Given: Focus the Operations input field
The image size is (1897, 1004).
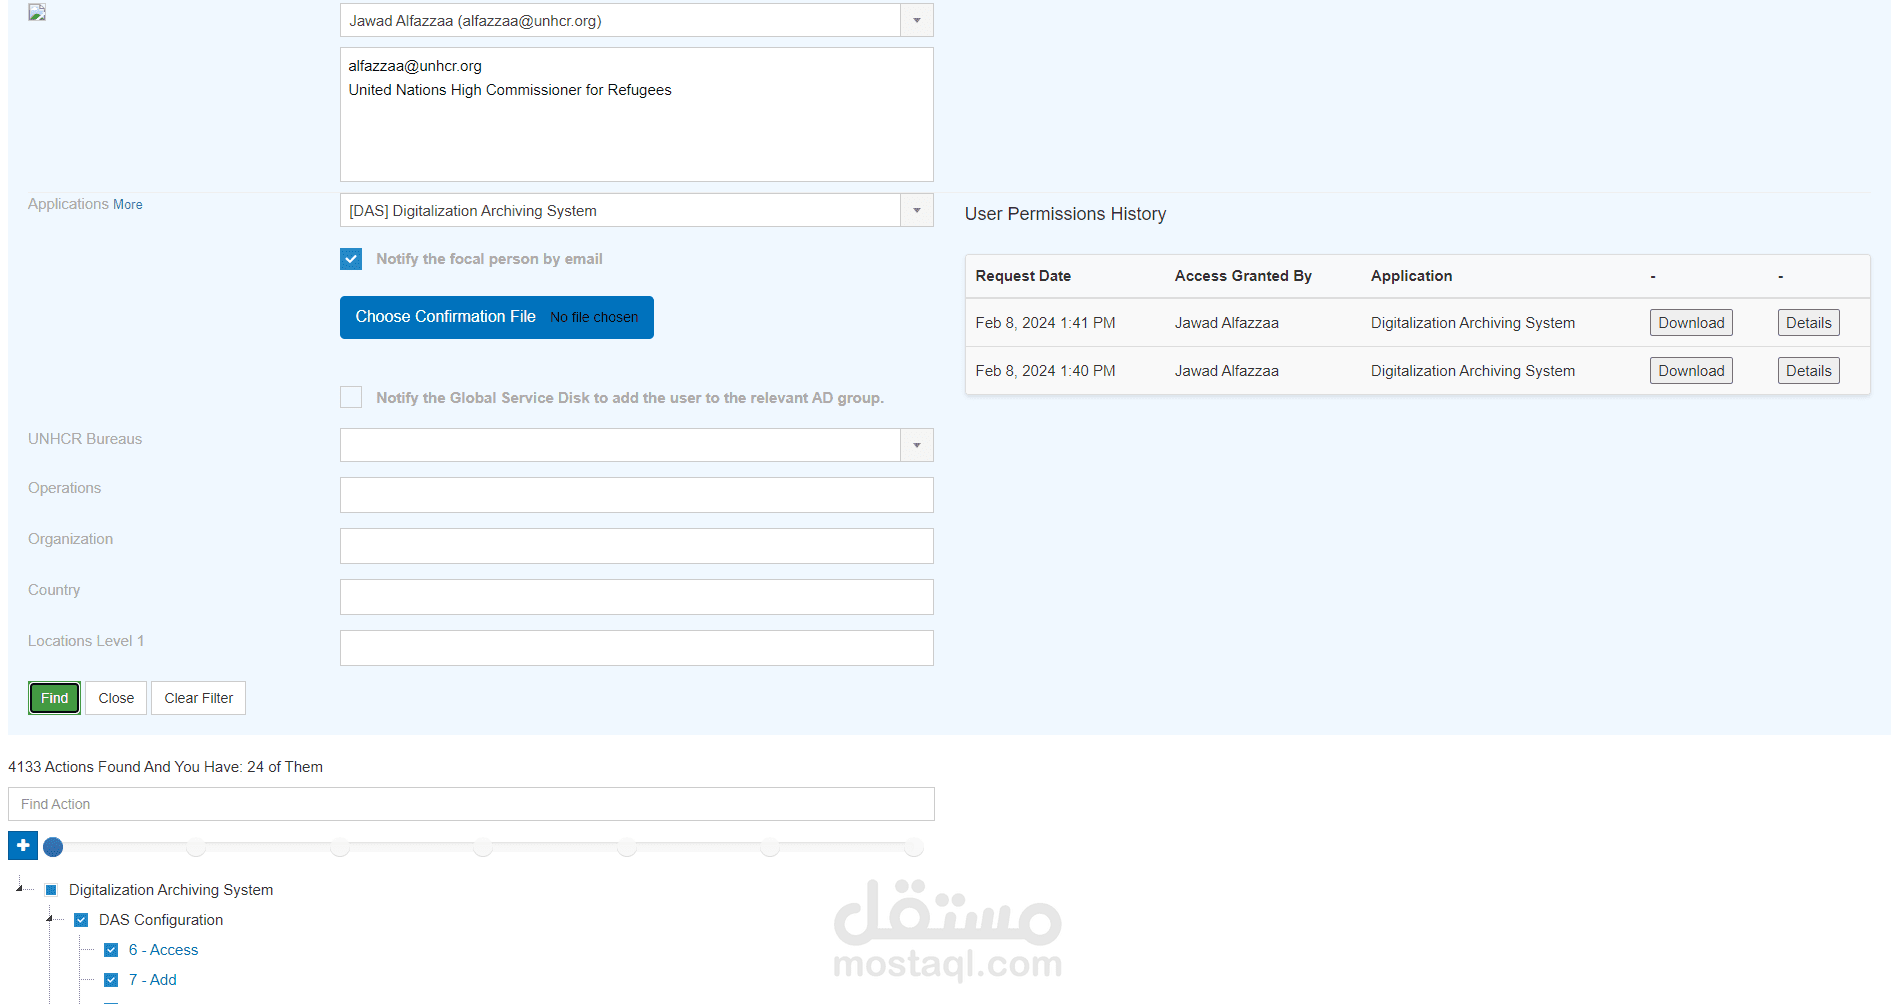Looking at the screenshot, I should (x=637, y=495).
